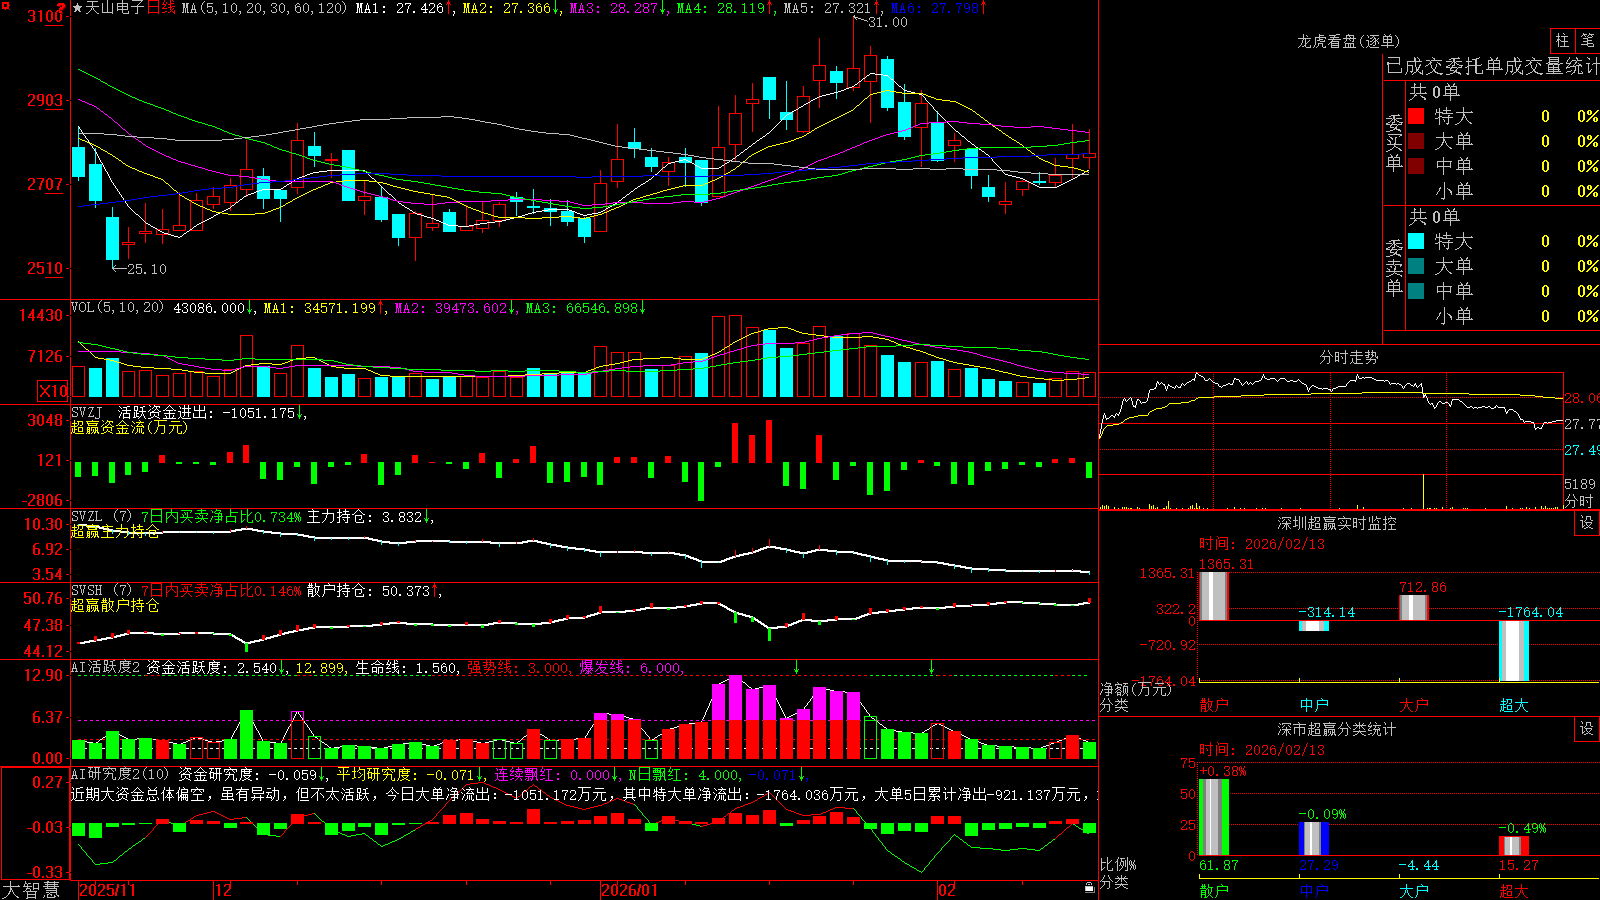Click the 超赢散户持仓 label
Viewport: 1600px width, 900px height.
(x=115, y=605)
